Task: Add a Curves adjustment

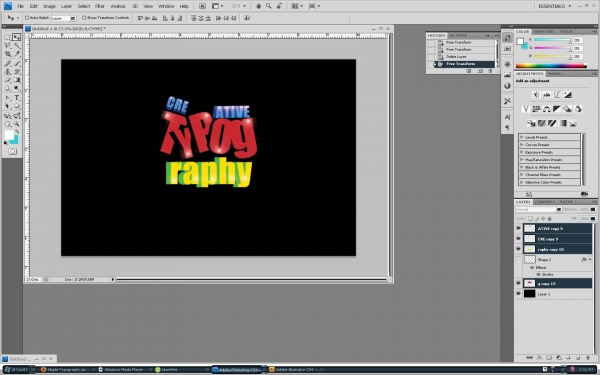Action: (x=557, y=95)
